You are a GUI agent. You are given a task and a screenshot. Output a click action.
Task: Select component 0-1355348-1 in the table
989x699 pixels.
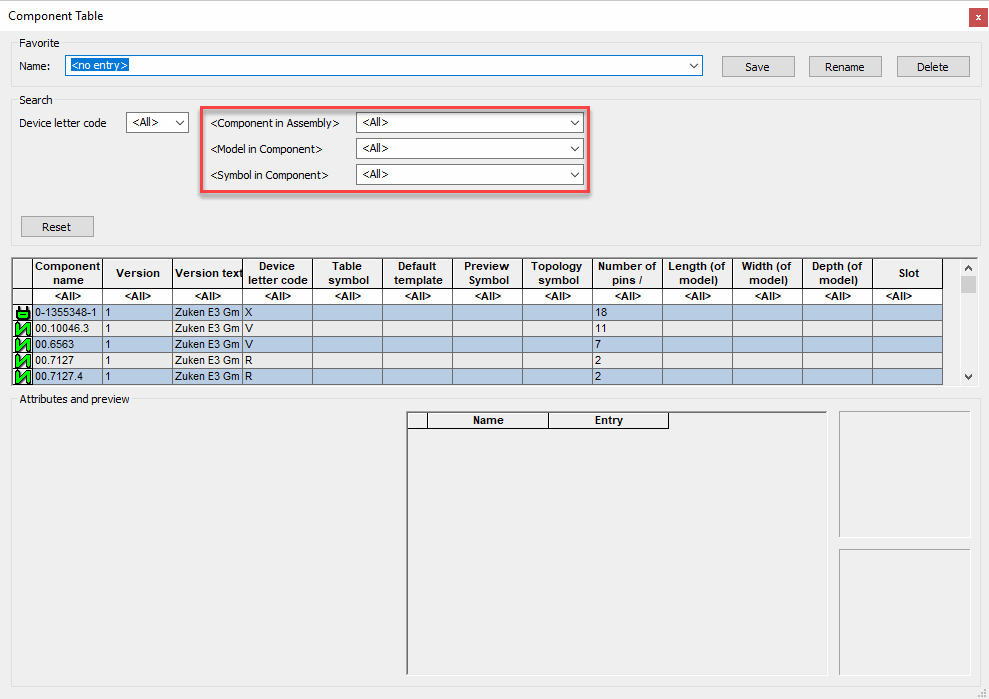(x=67, y=312)
